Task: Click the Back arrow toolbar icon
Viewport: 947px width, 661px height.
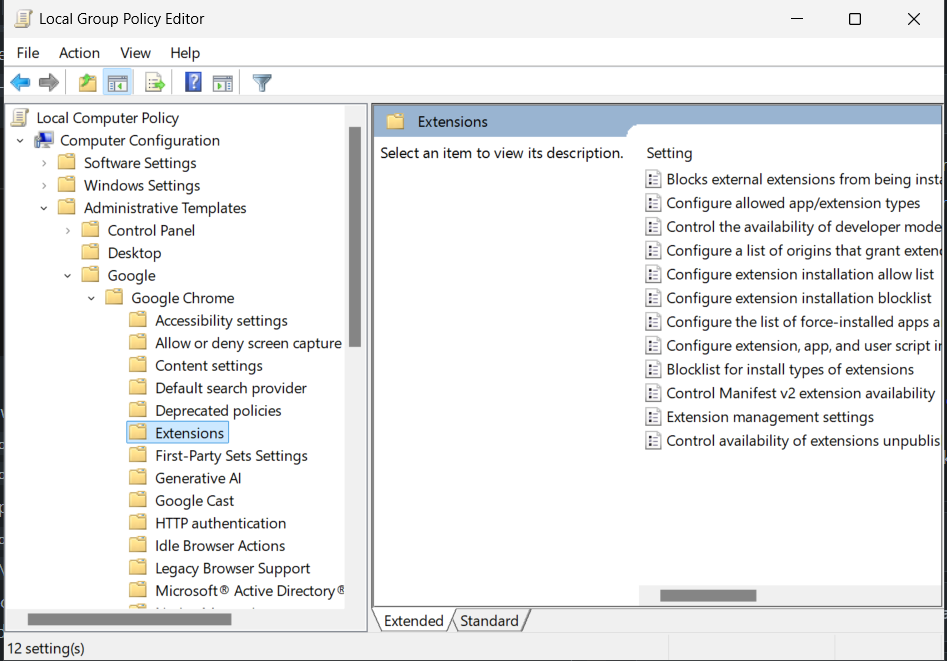Action: 20,83
